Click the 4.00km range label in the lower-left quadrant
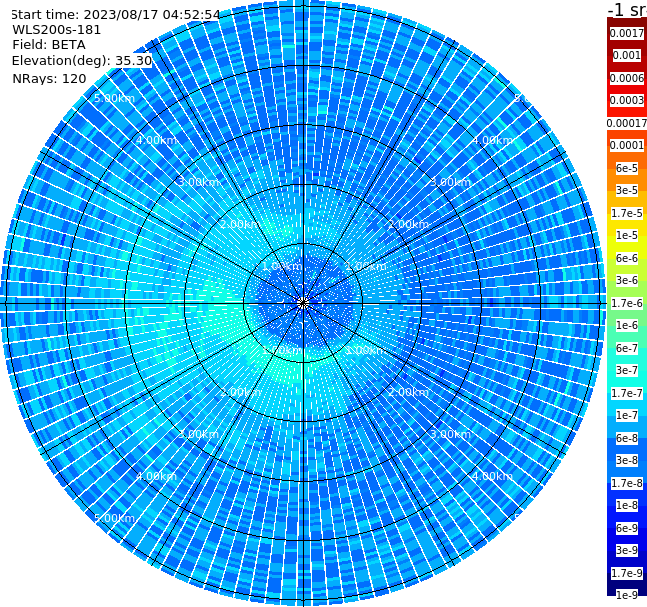The height and width of the screenshot is (607, 647). click(x=156, y=476)
